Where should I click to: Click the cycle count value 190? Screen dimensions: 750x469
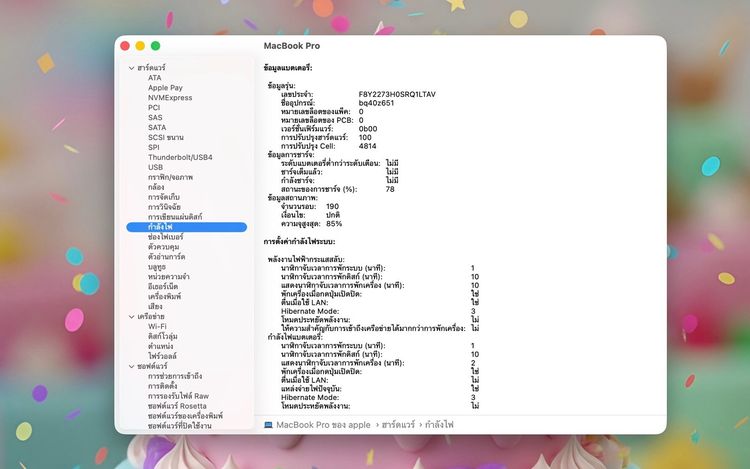tap(332, 207)
